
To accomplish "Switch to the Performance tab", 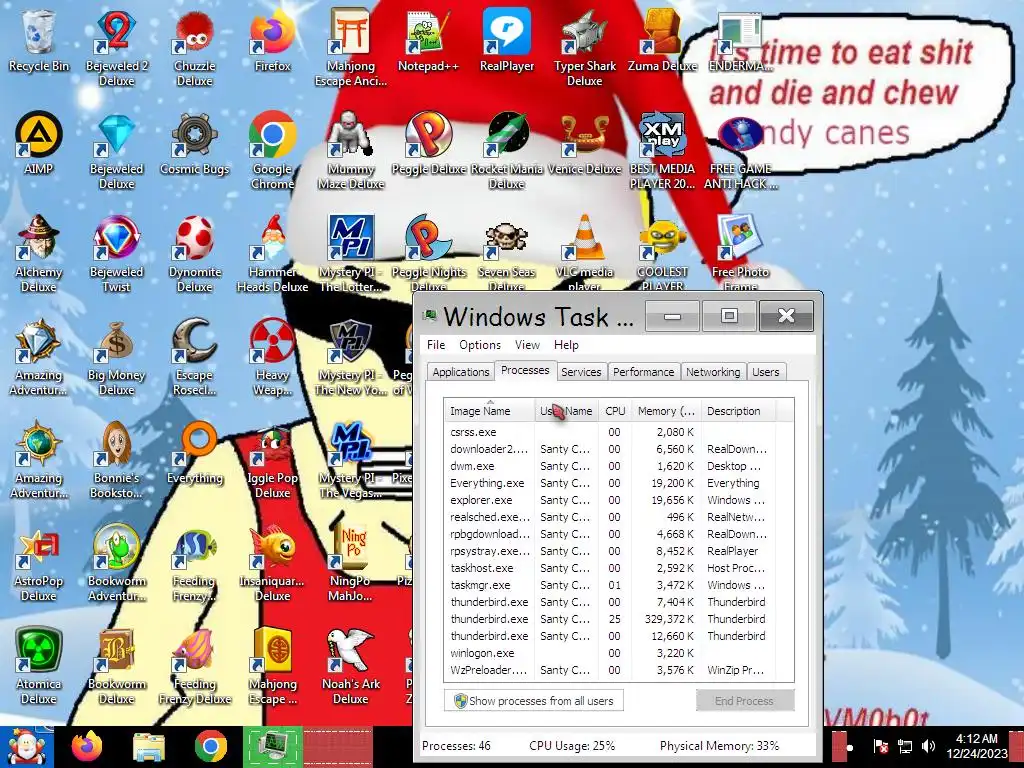I will tap(643, 372).
